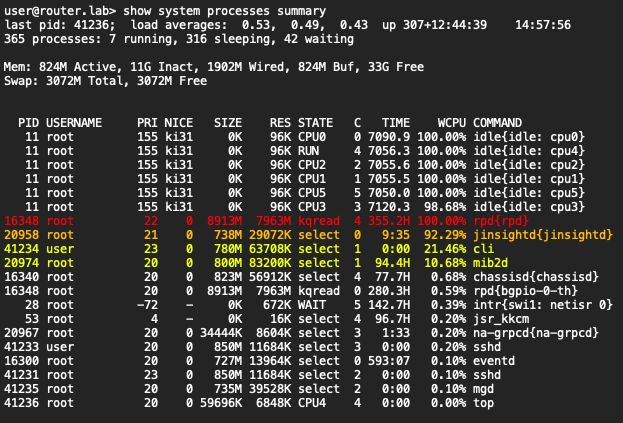This screenshot has height=423, width=623.
Task: Click the WCPU column header
Action: tap(452, 123)
